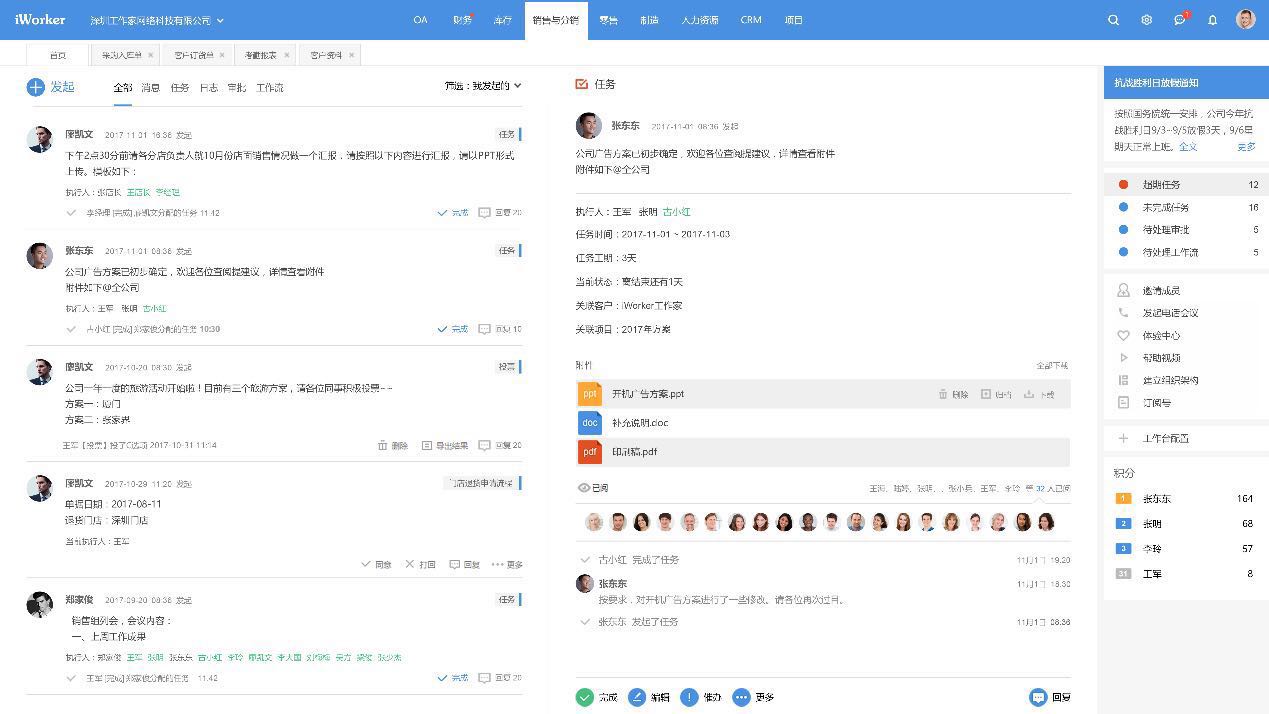Open the 人力资源 top menu
The height and width of the screenshot is (714, 1269).
[x=700, y=20]
